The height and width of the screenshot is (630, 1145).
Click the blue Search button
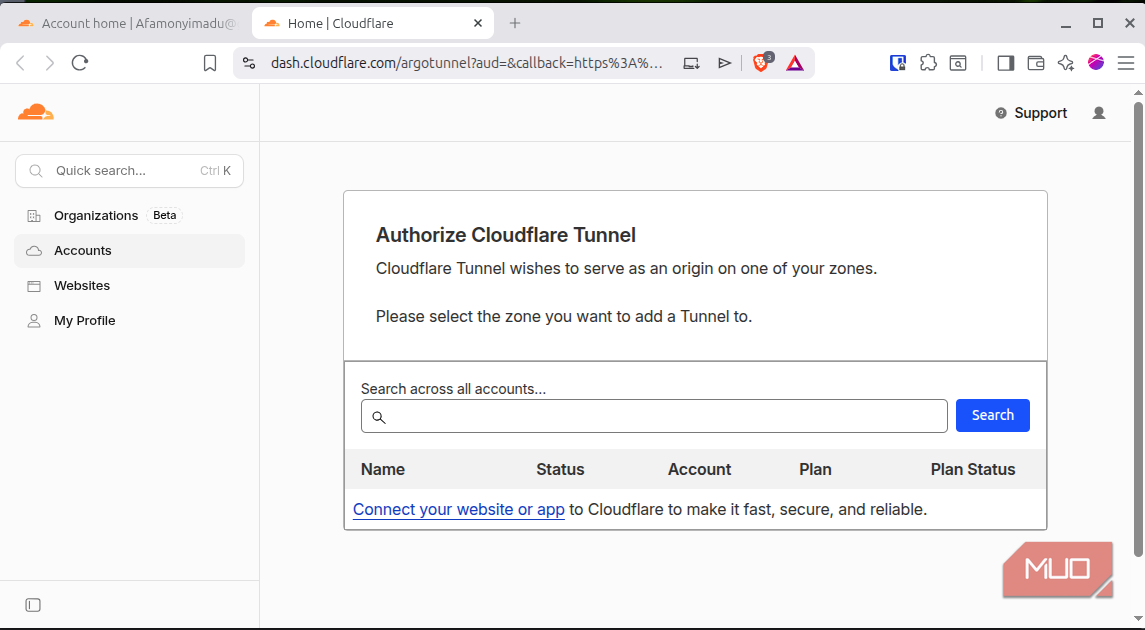click(992, 415)
